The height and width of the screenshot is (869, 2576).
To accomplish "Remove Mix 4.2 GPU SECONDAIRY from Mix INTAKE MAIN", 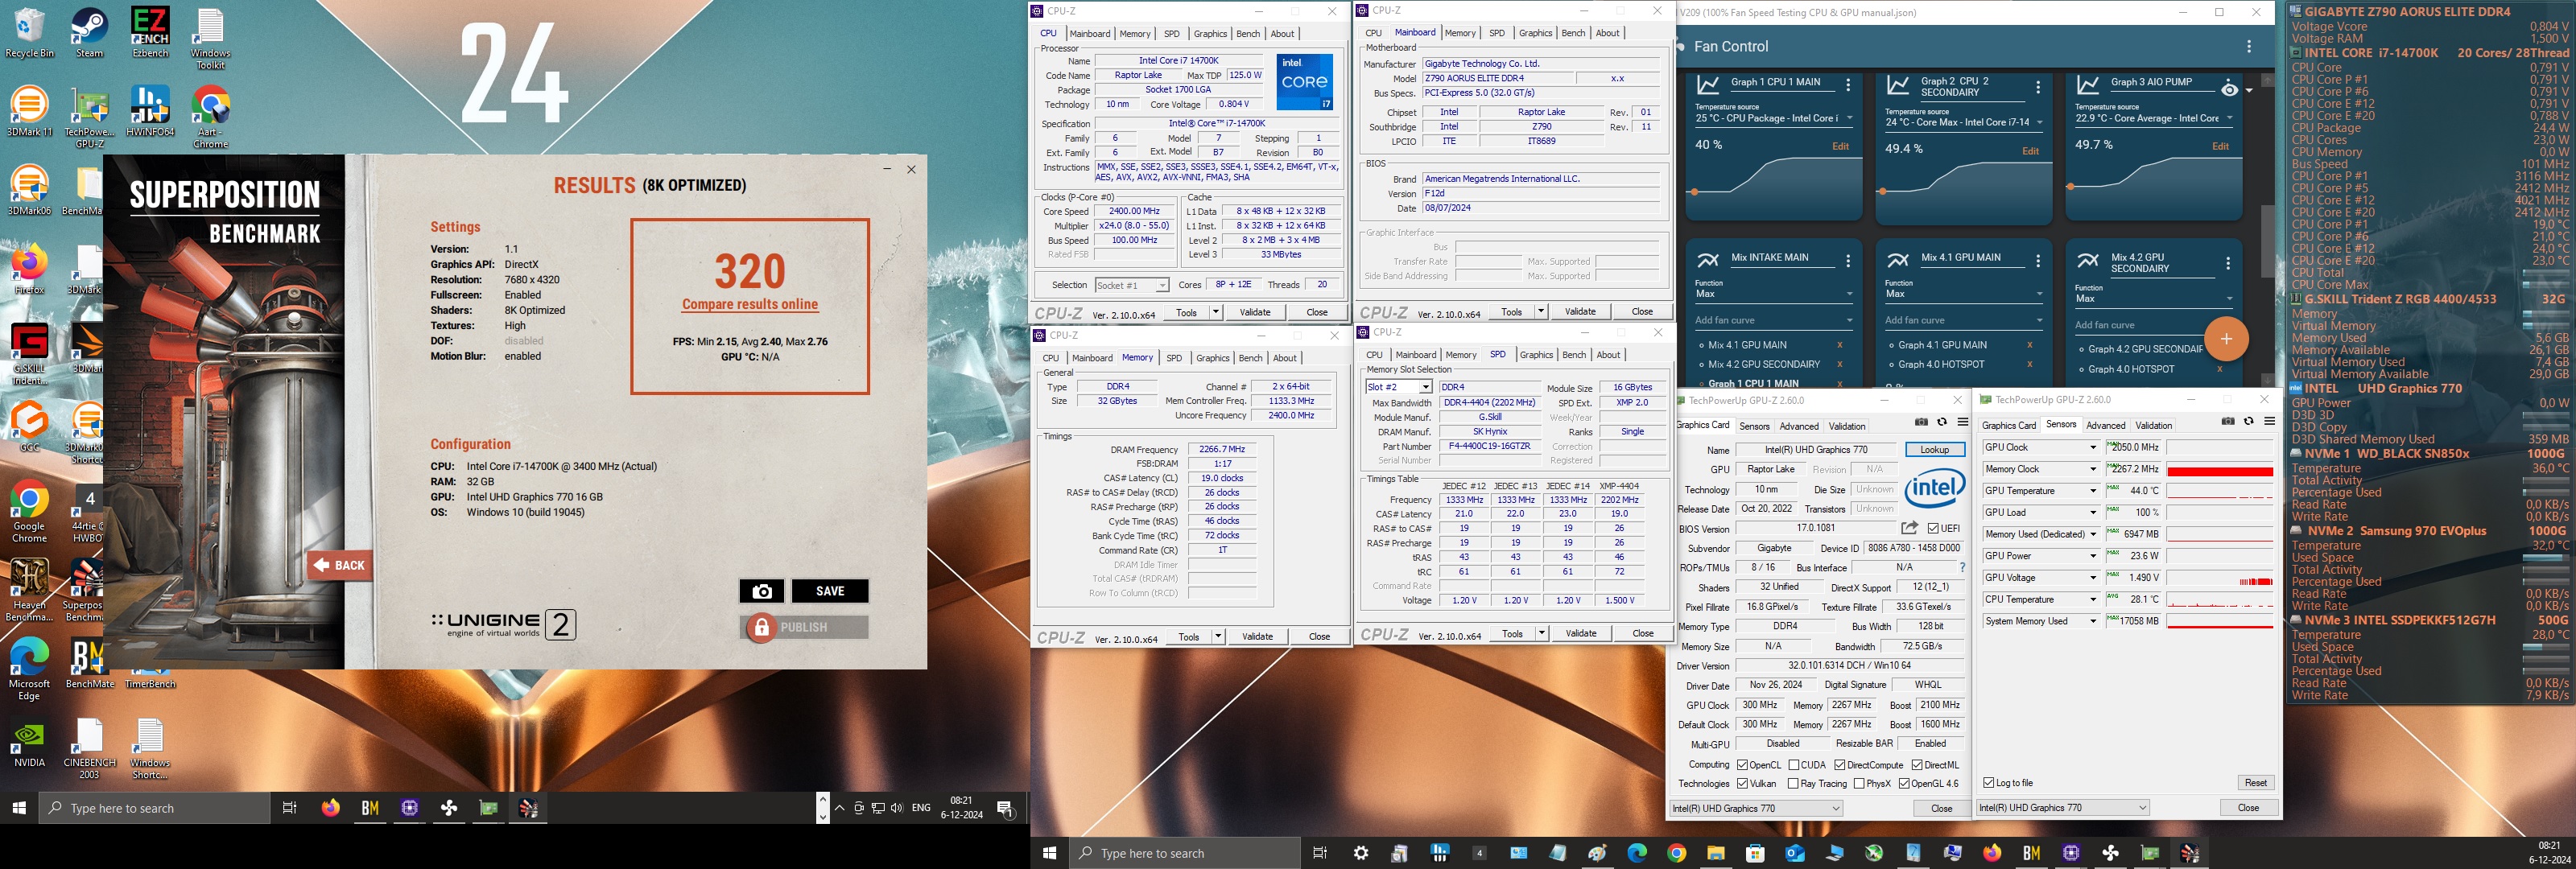I will [1840, 364].
